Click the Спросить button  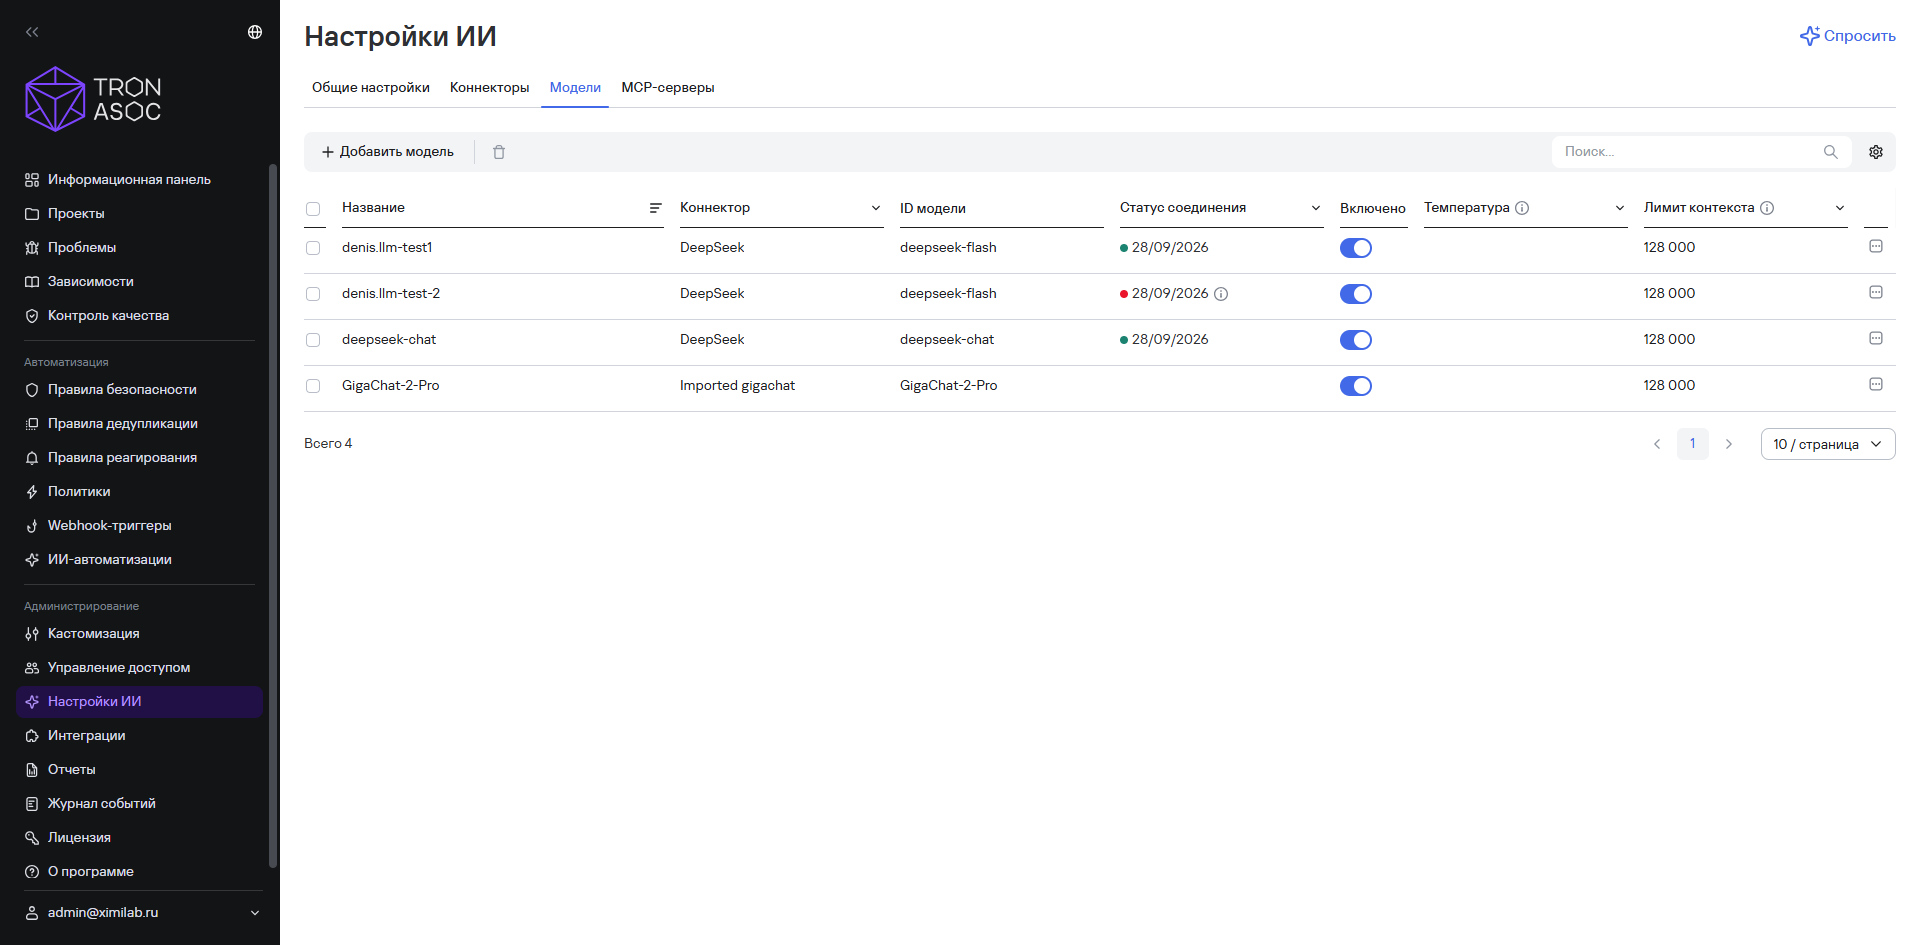coord(1848,36)
